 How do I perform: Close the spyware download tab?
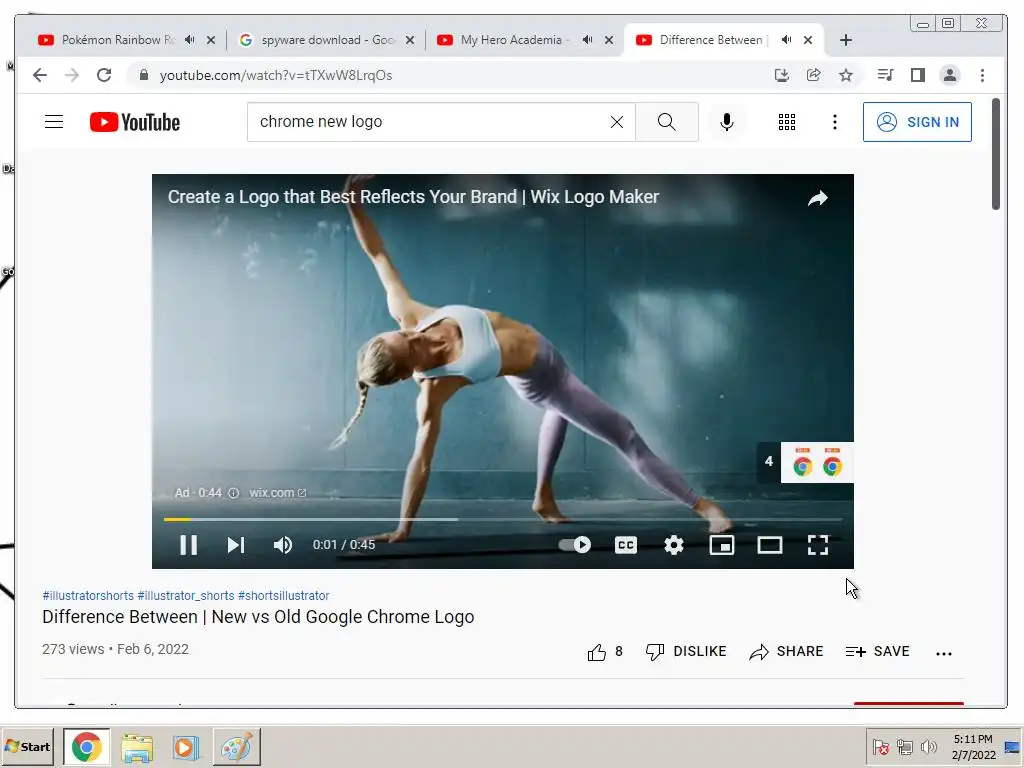[410, 40]
